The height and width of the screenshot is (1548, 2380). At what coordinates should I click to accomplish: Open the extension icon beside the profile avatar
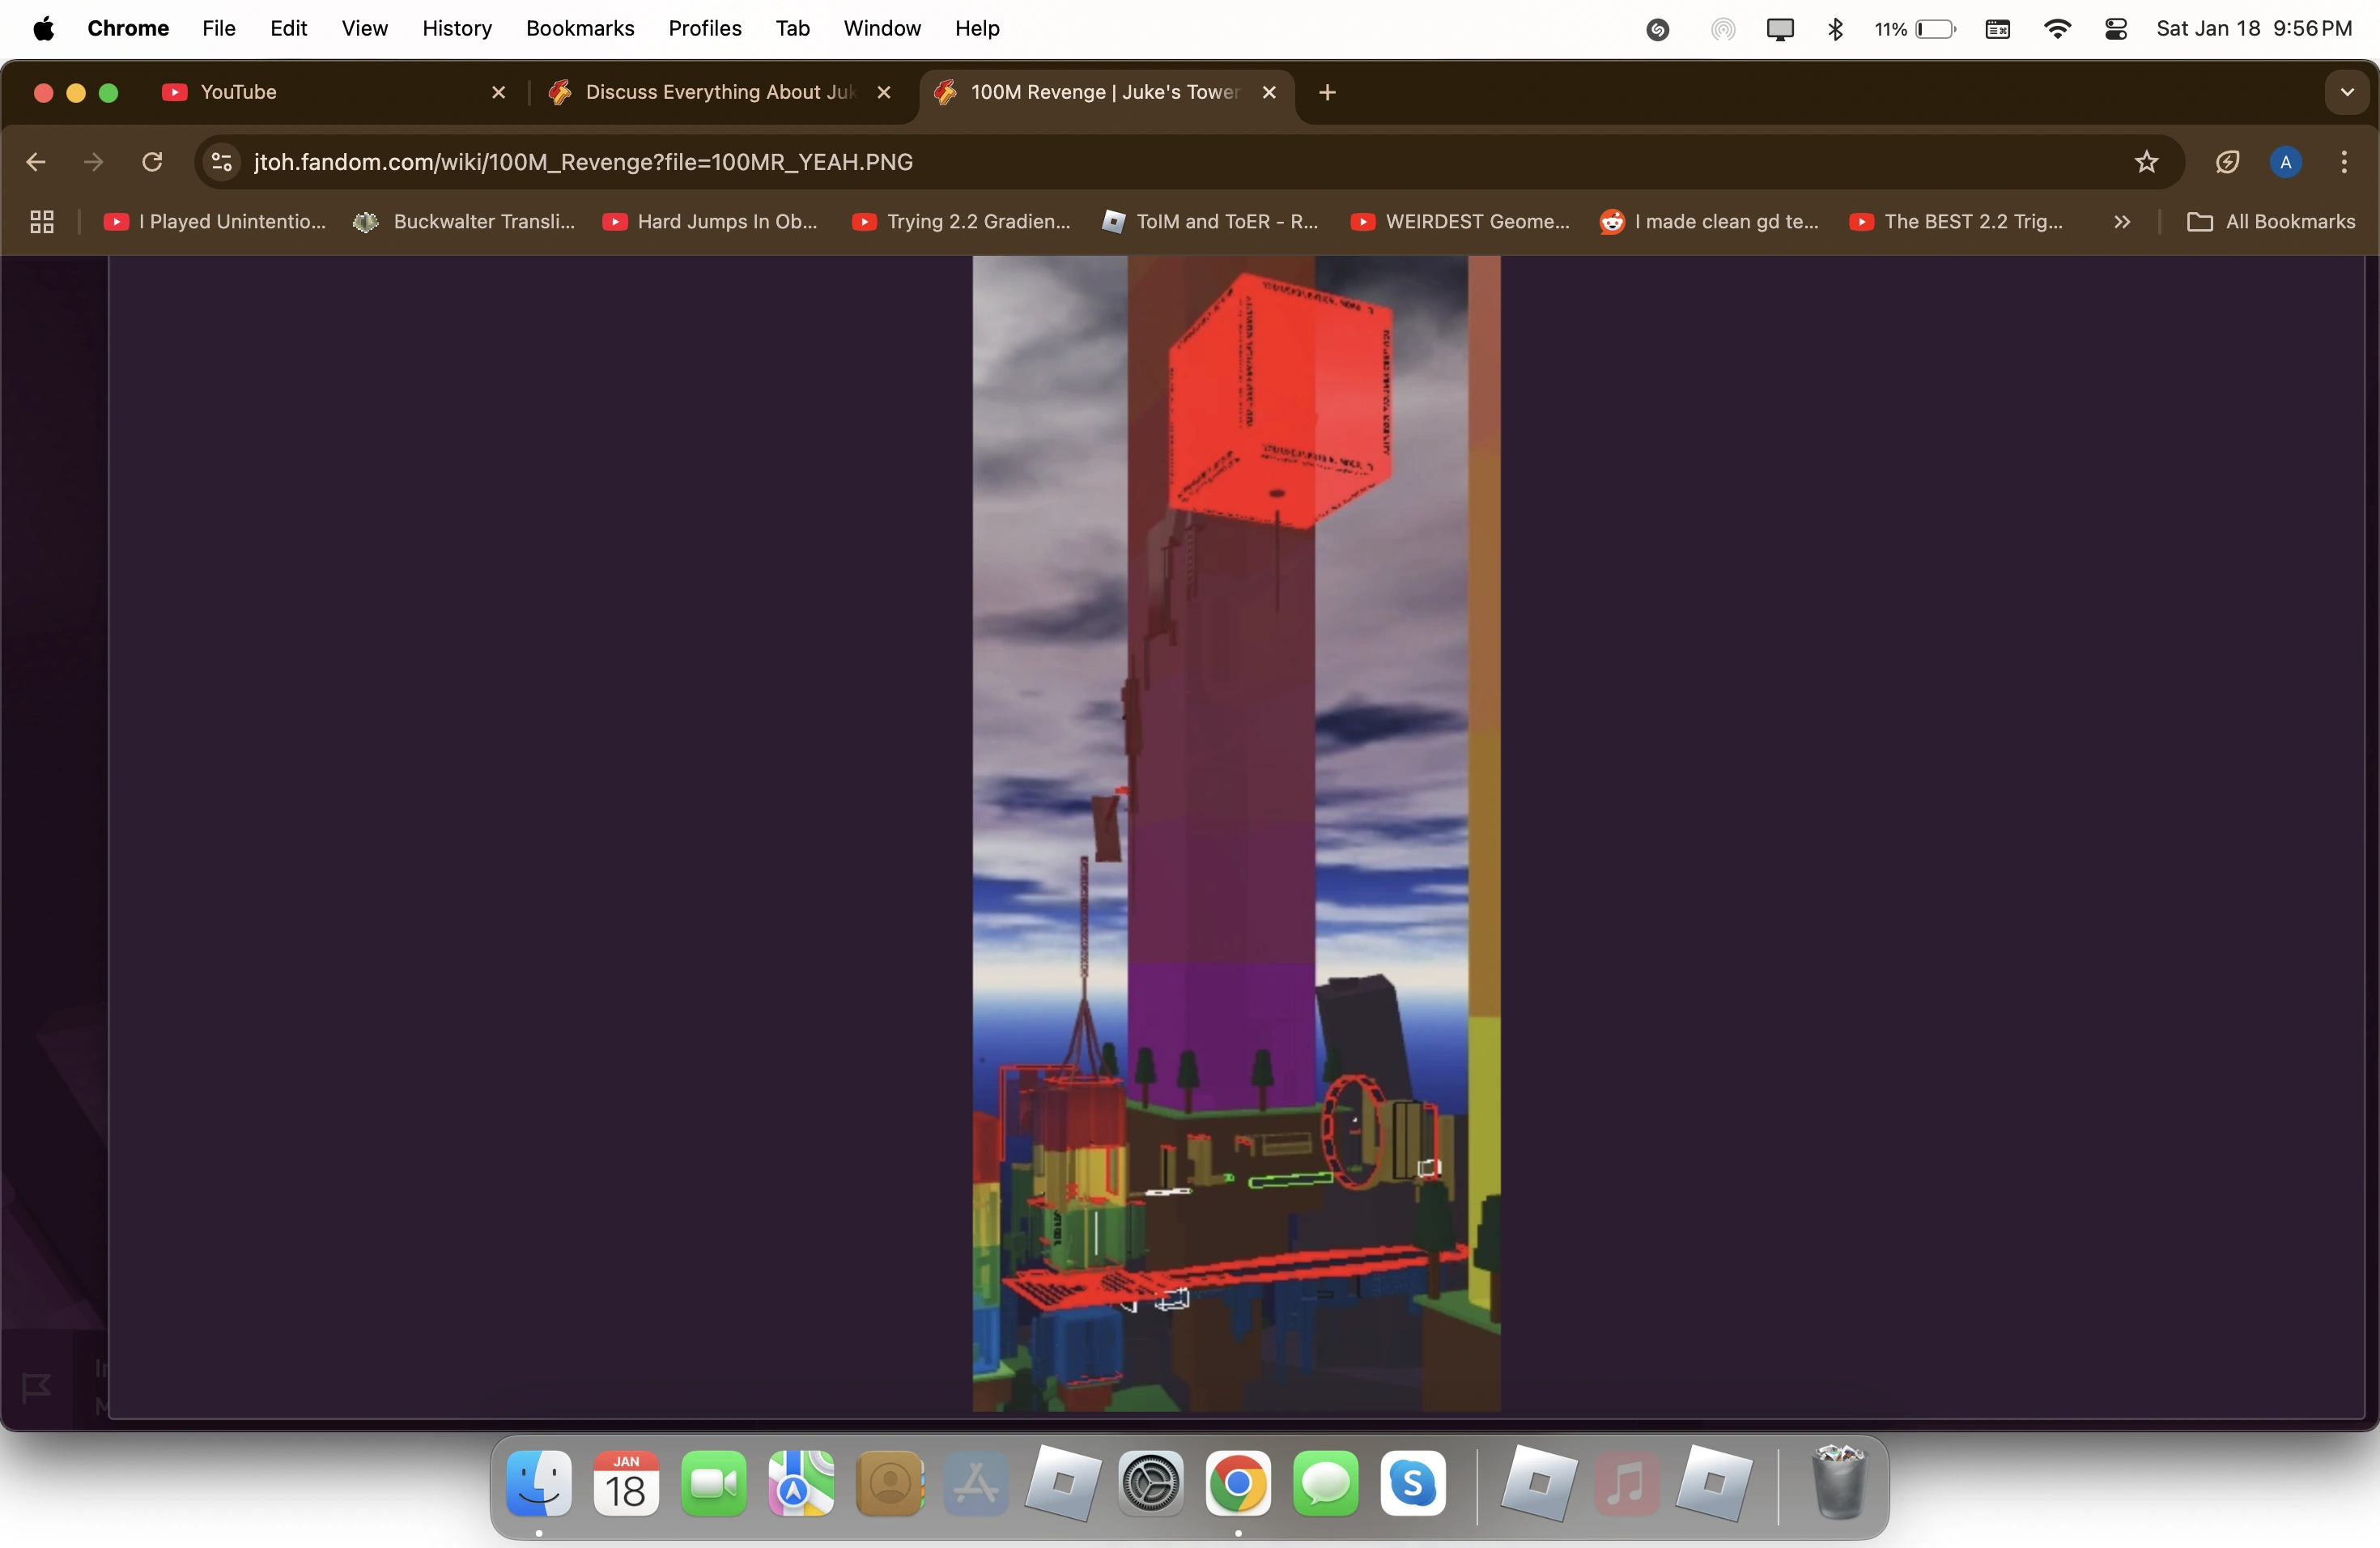pos(2227,162)
